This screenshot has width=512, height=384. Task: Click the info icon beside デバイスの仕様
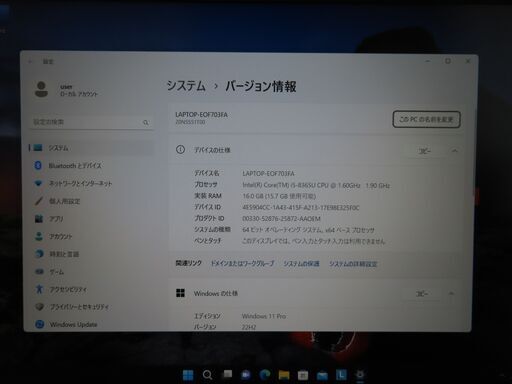(x=180, y=150)
